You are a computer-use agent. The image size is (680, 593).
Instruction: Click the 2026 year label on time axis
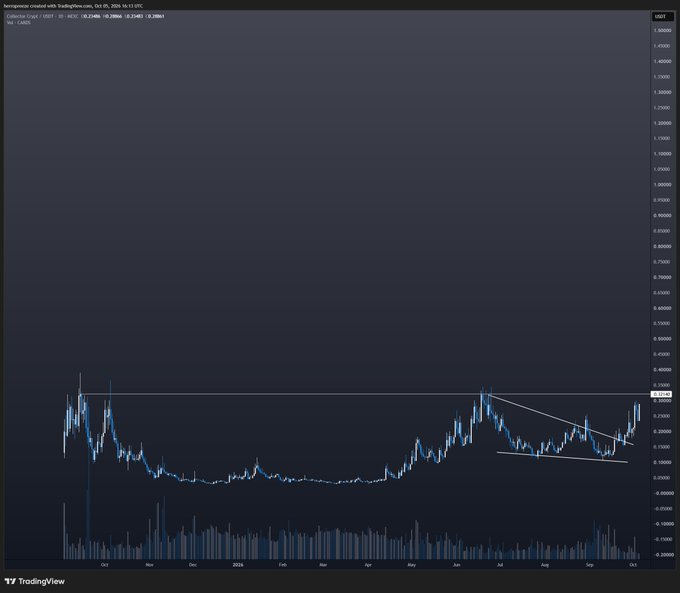click(238, 565)
